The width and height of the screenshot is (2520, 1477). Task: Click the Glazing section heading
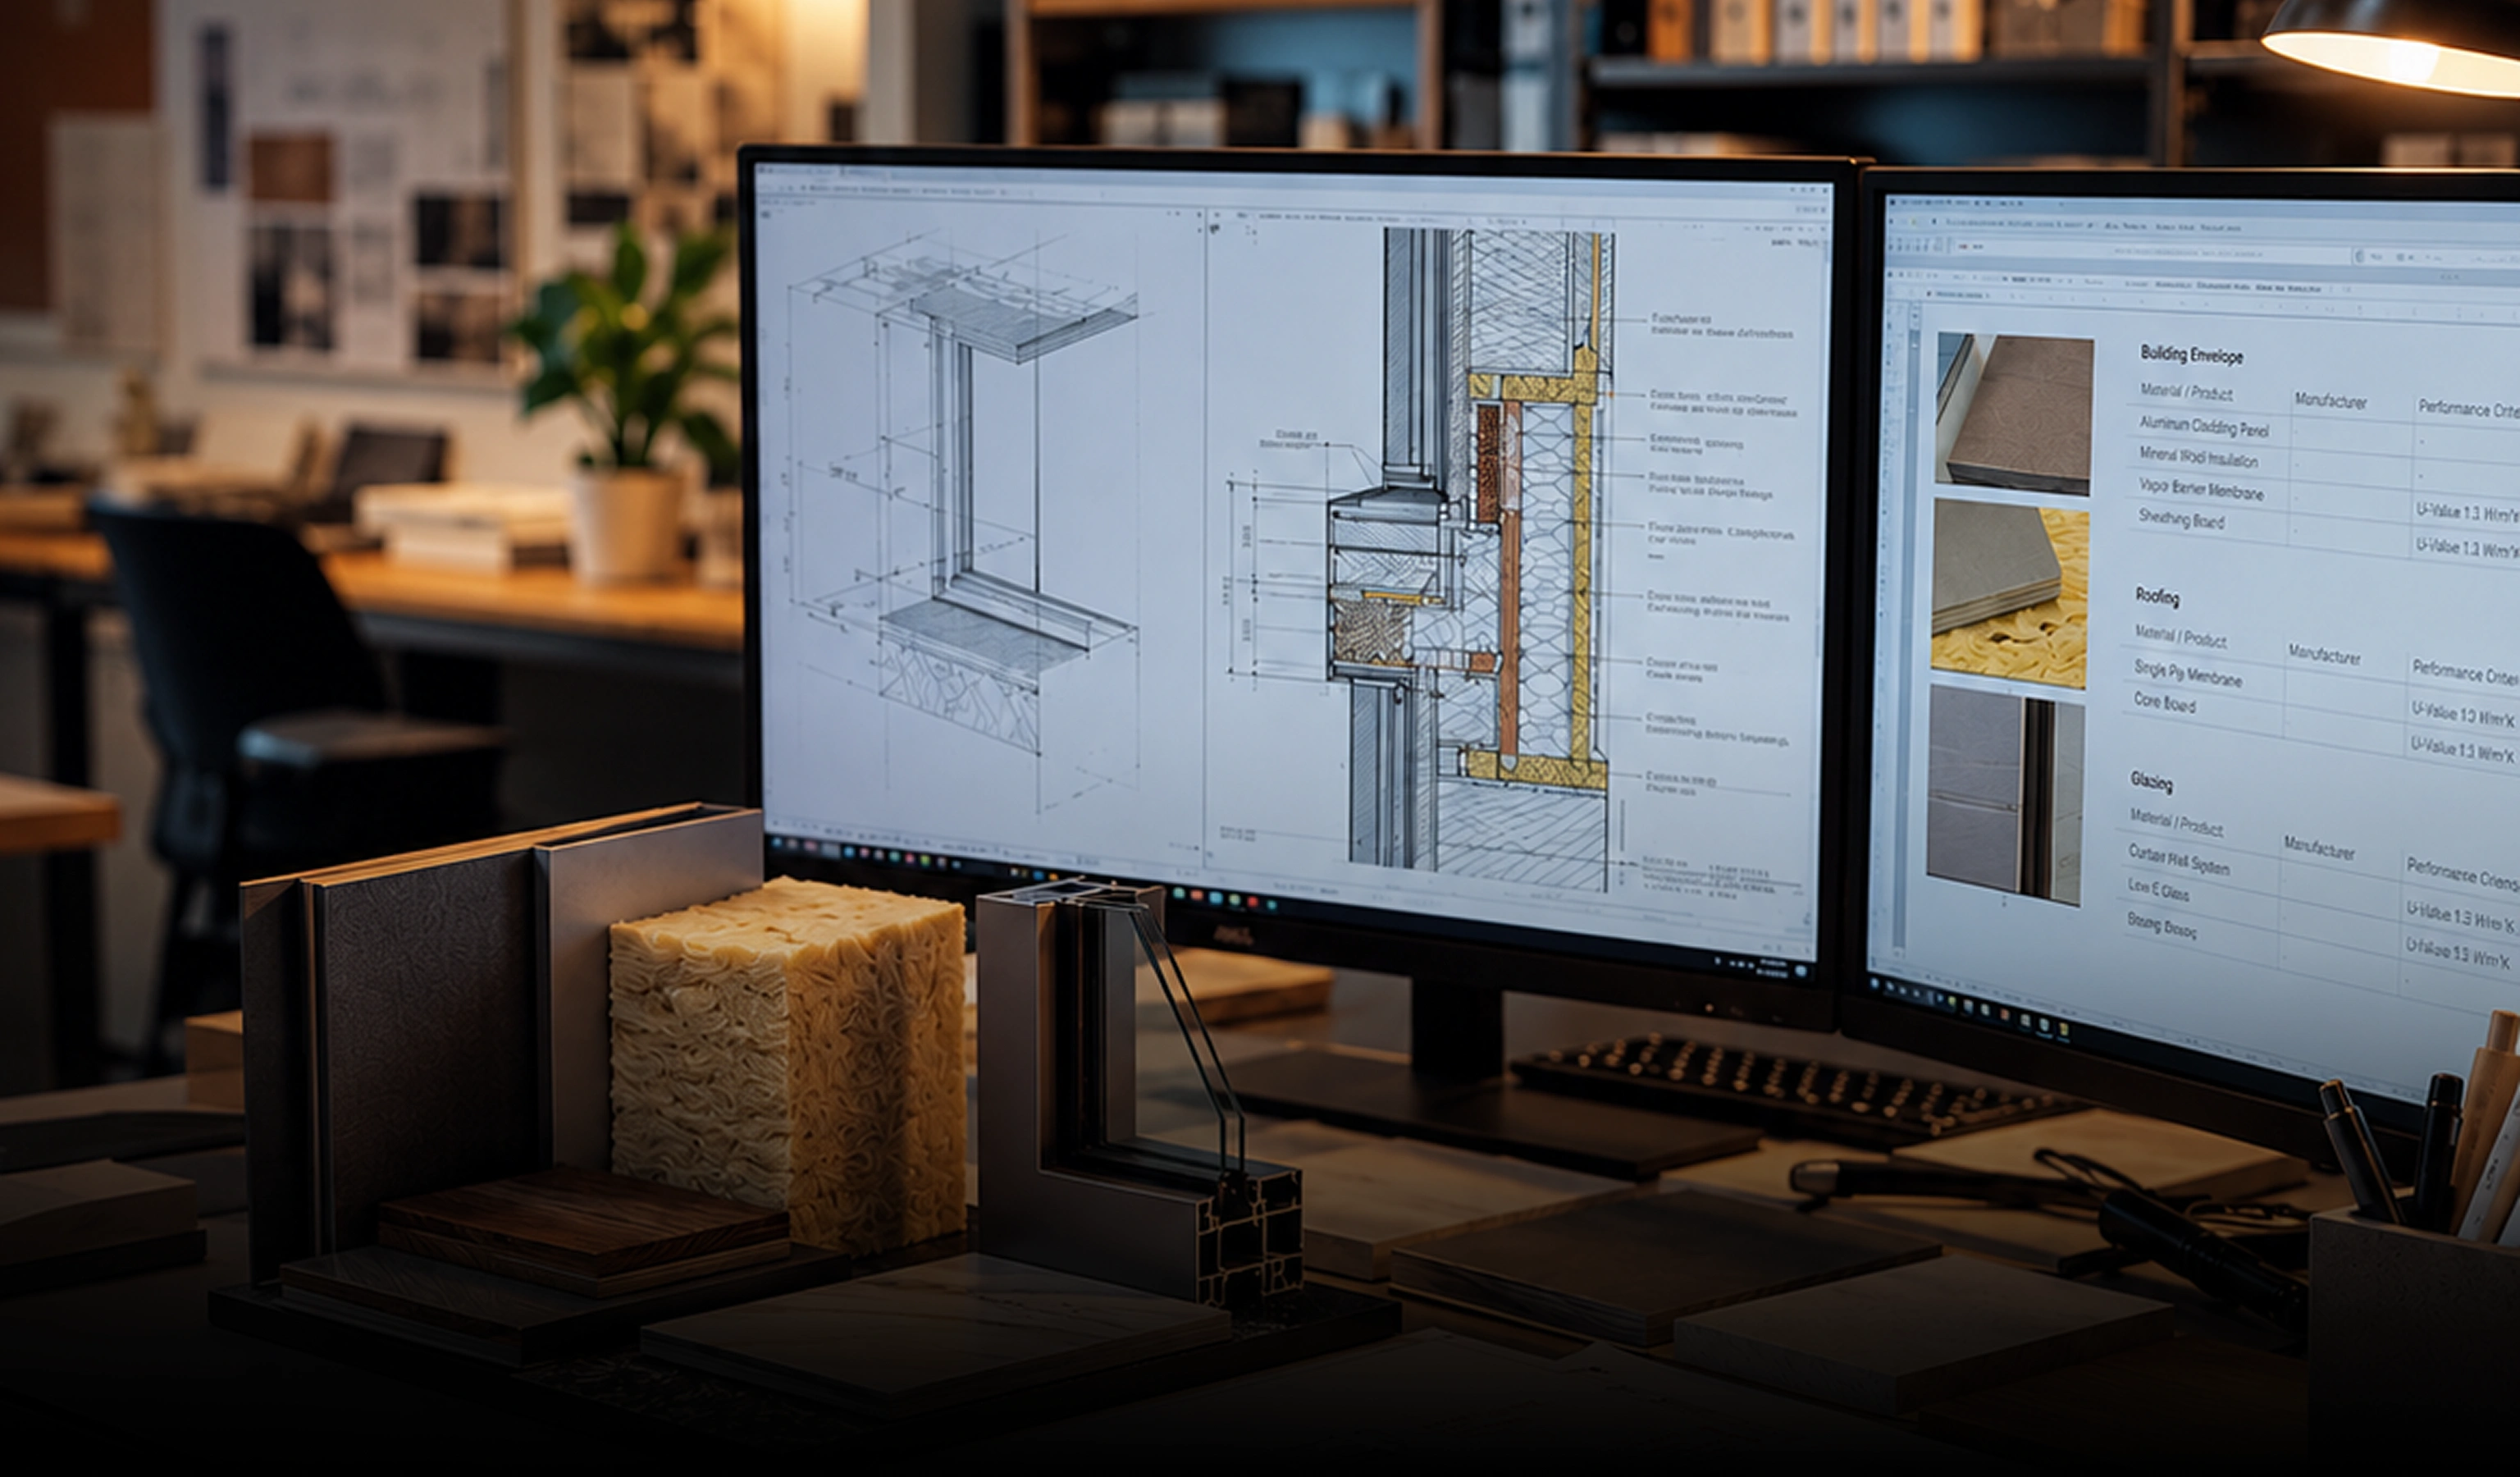2151,781
